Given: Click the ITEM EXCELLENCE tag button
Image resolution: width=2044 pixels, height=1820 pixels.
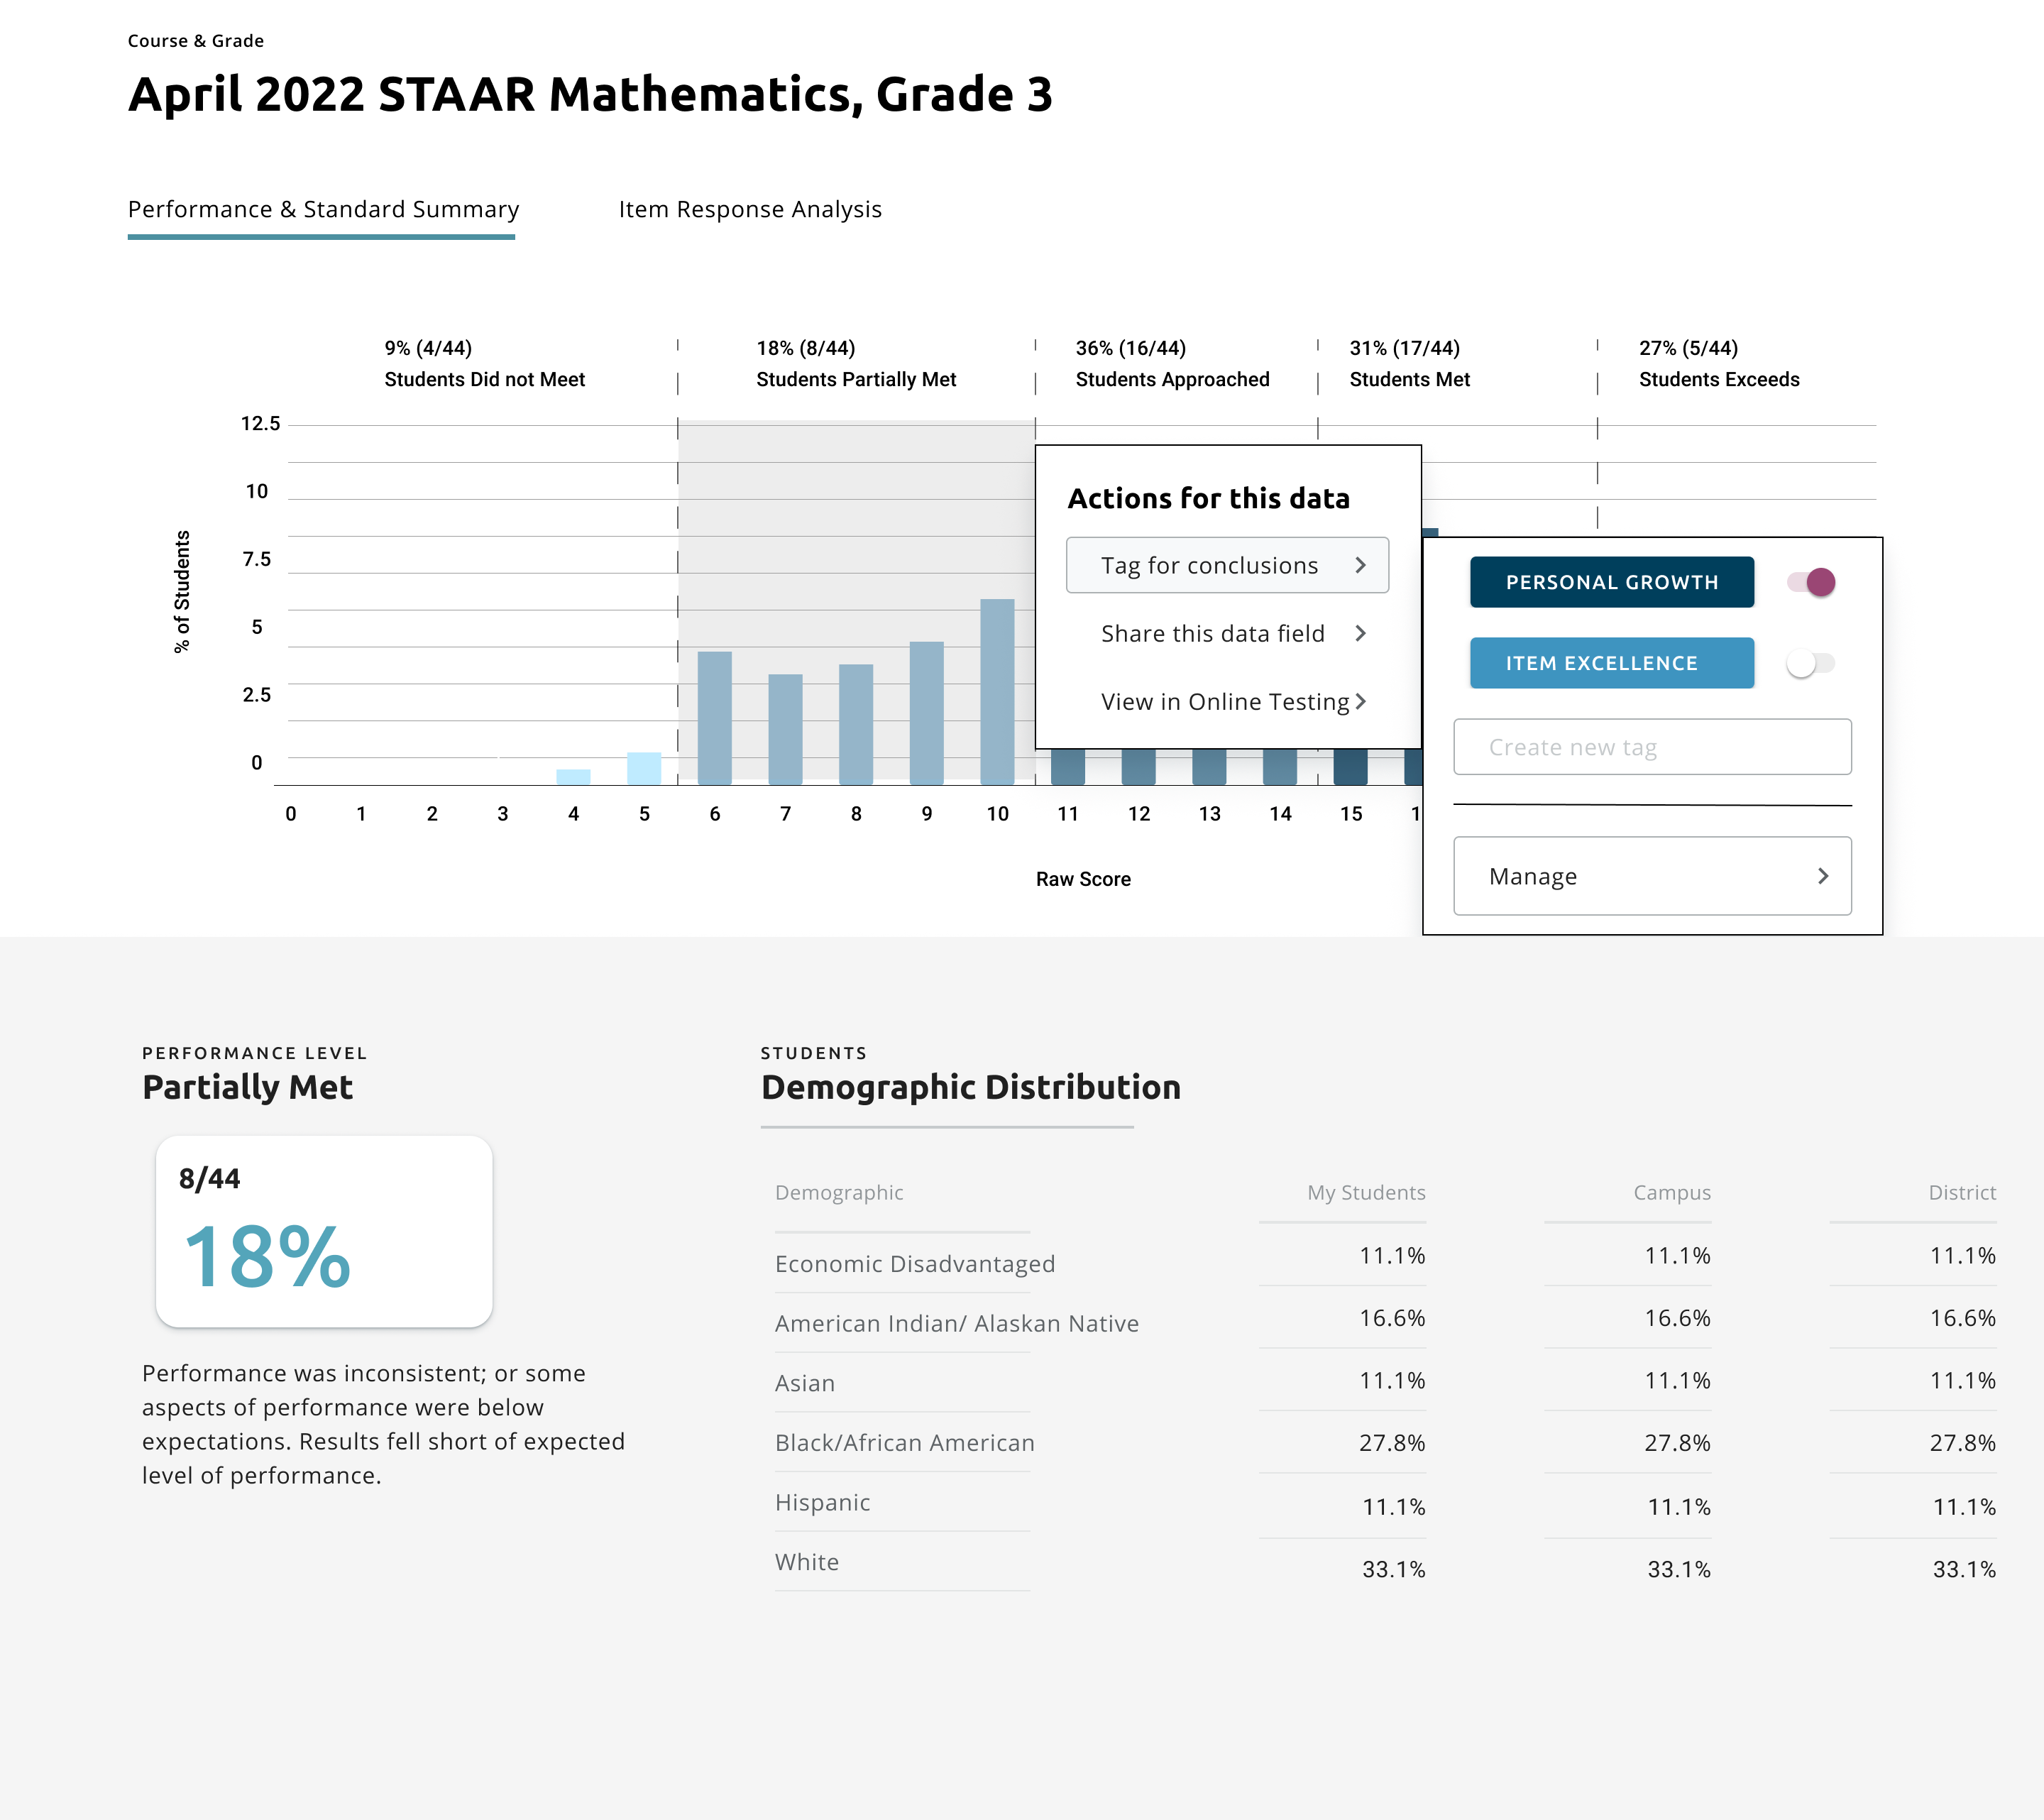Looking at the screenshot, I should tap(1611, 663).
